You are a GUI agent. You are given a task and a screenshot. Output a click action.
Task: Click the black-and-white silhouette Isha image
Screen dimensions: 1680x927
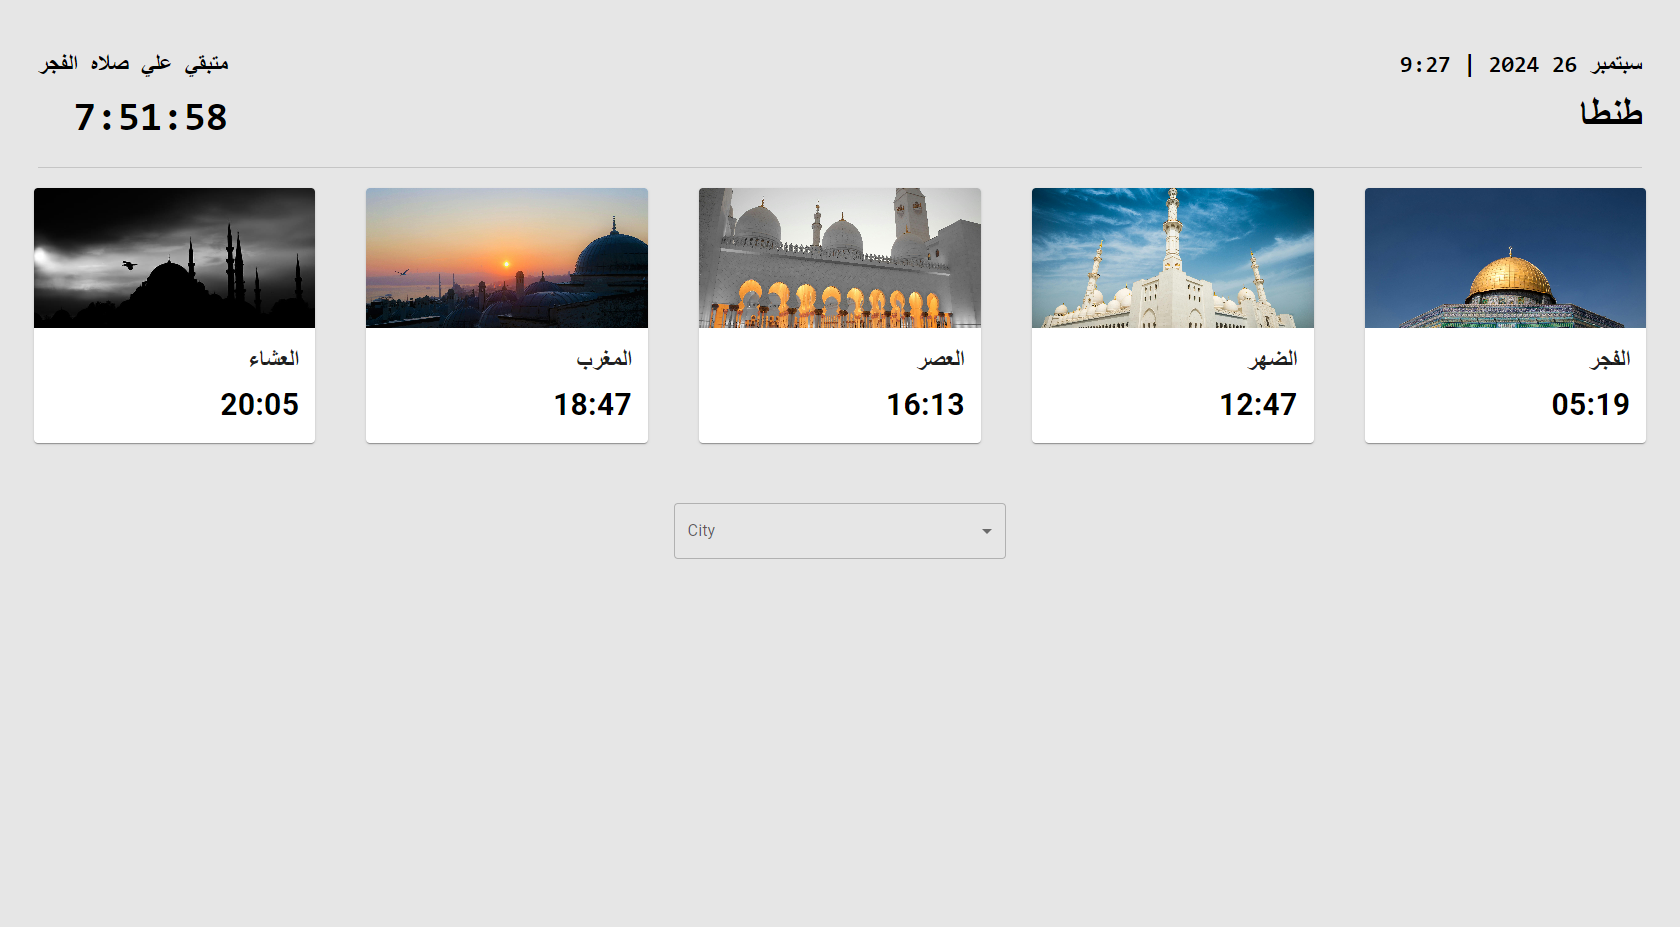(174, 258)
